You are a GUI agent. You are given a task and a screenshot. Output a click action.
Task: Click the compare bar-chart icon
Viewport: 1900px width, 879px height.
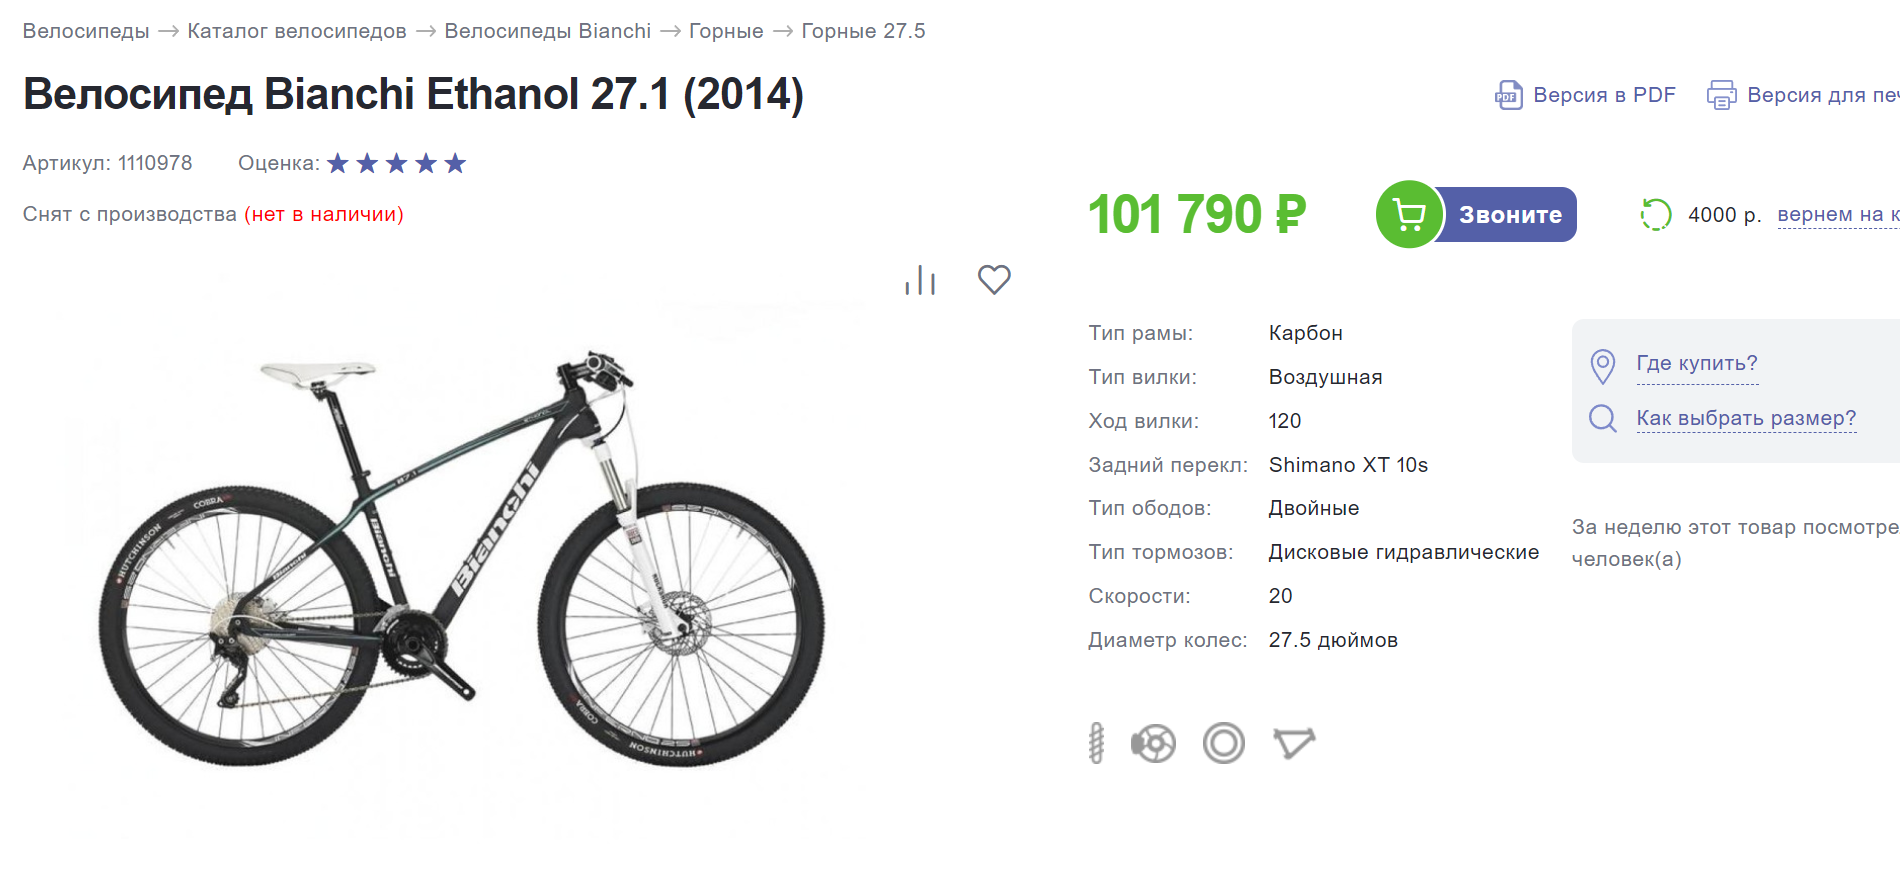tap(920, 281)
